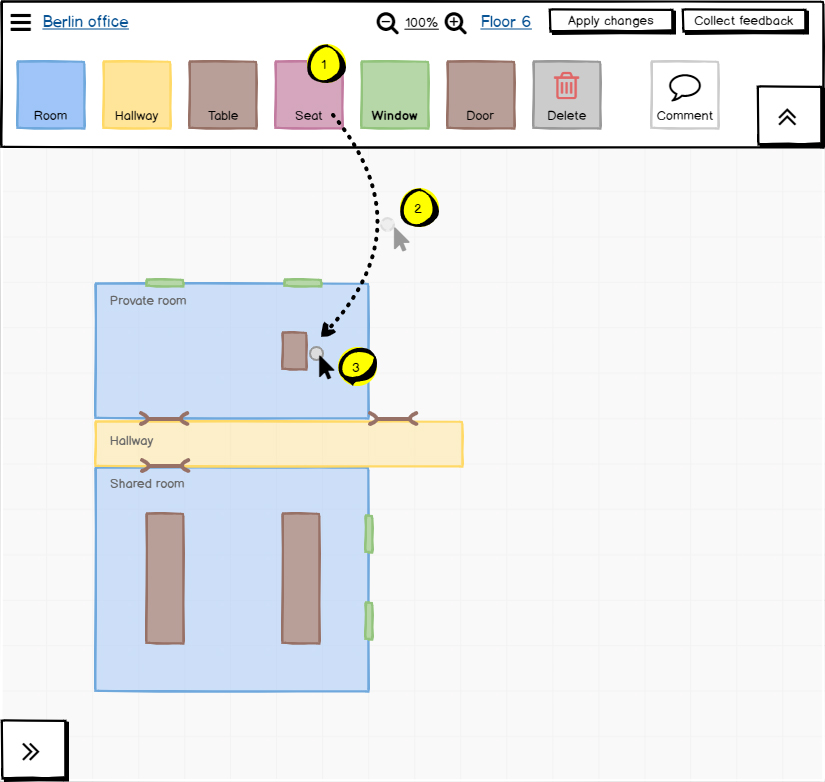
Task: Select the brown Table tool
Action: 223,95
